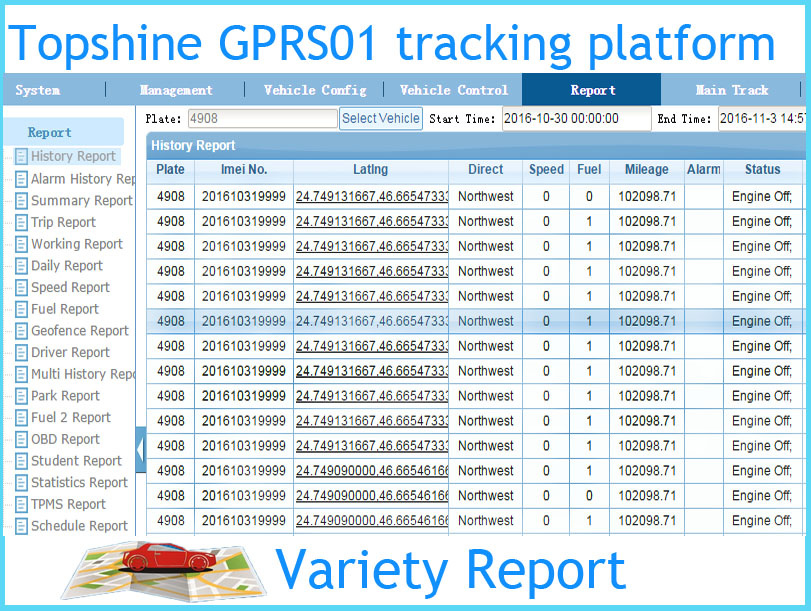
Task: Open Park Report in the sidebar
Action: tap(65, 396)
